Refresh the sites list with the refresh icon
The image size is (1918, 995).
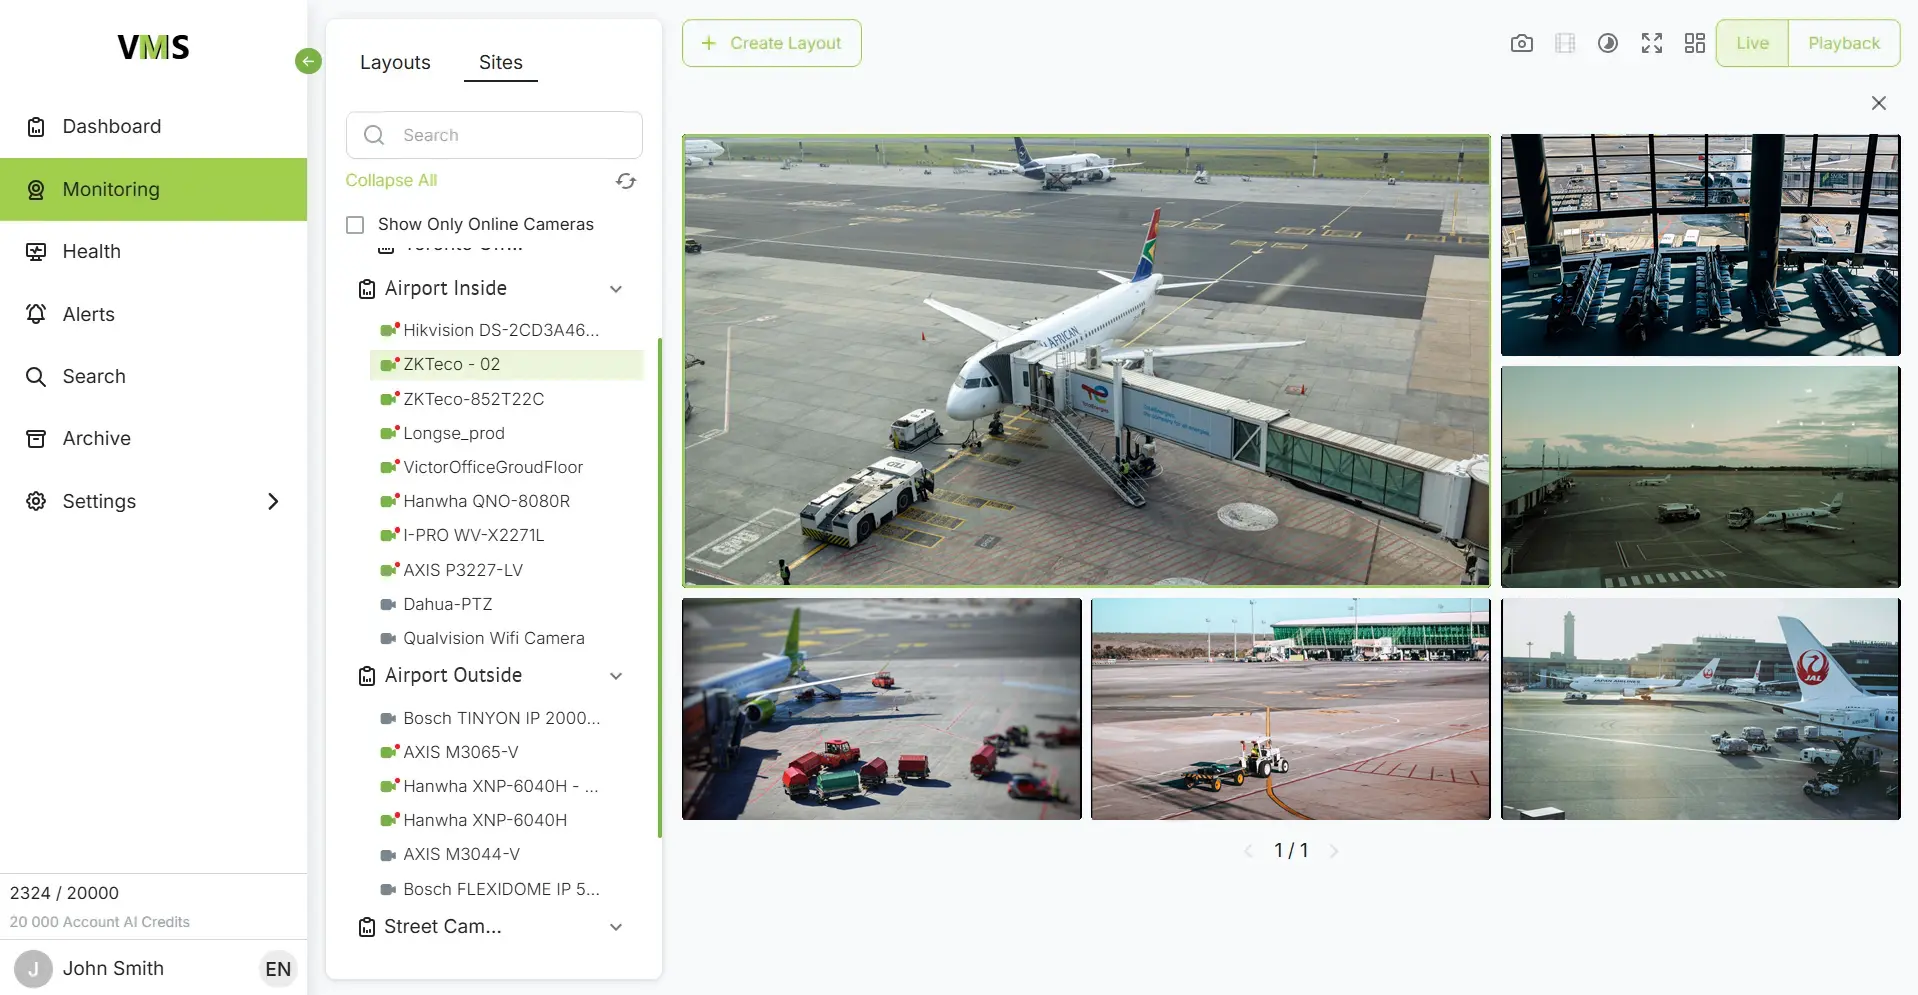click(626, 181)
